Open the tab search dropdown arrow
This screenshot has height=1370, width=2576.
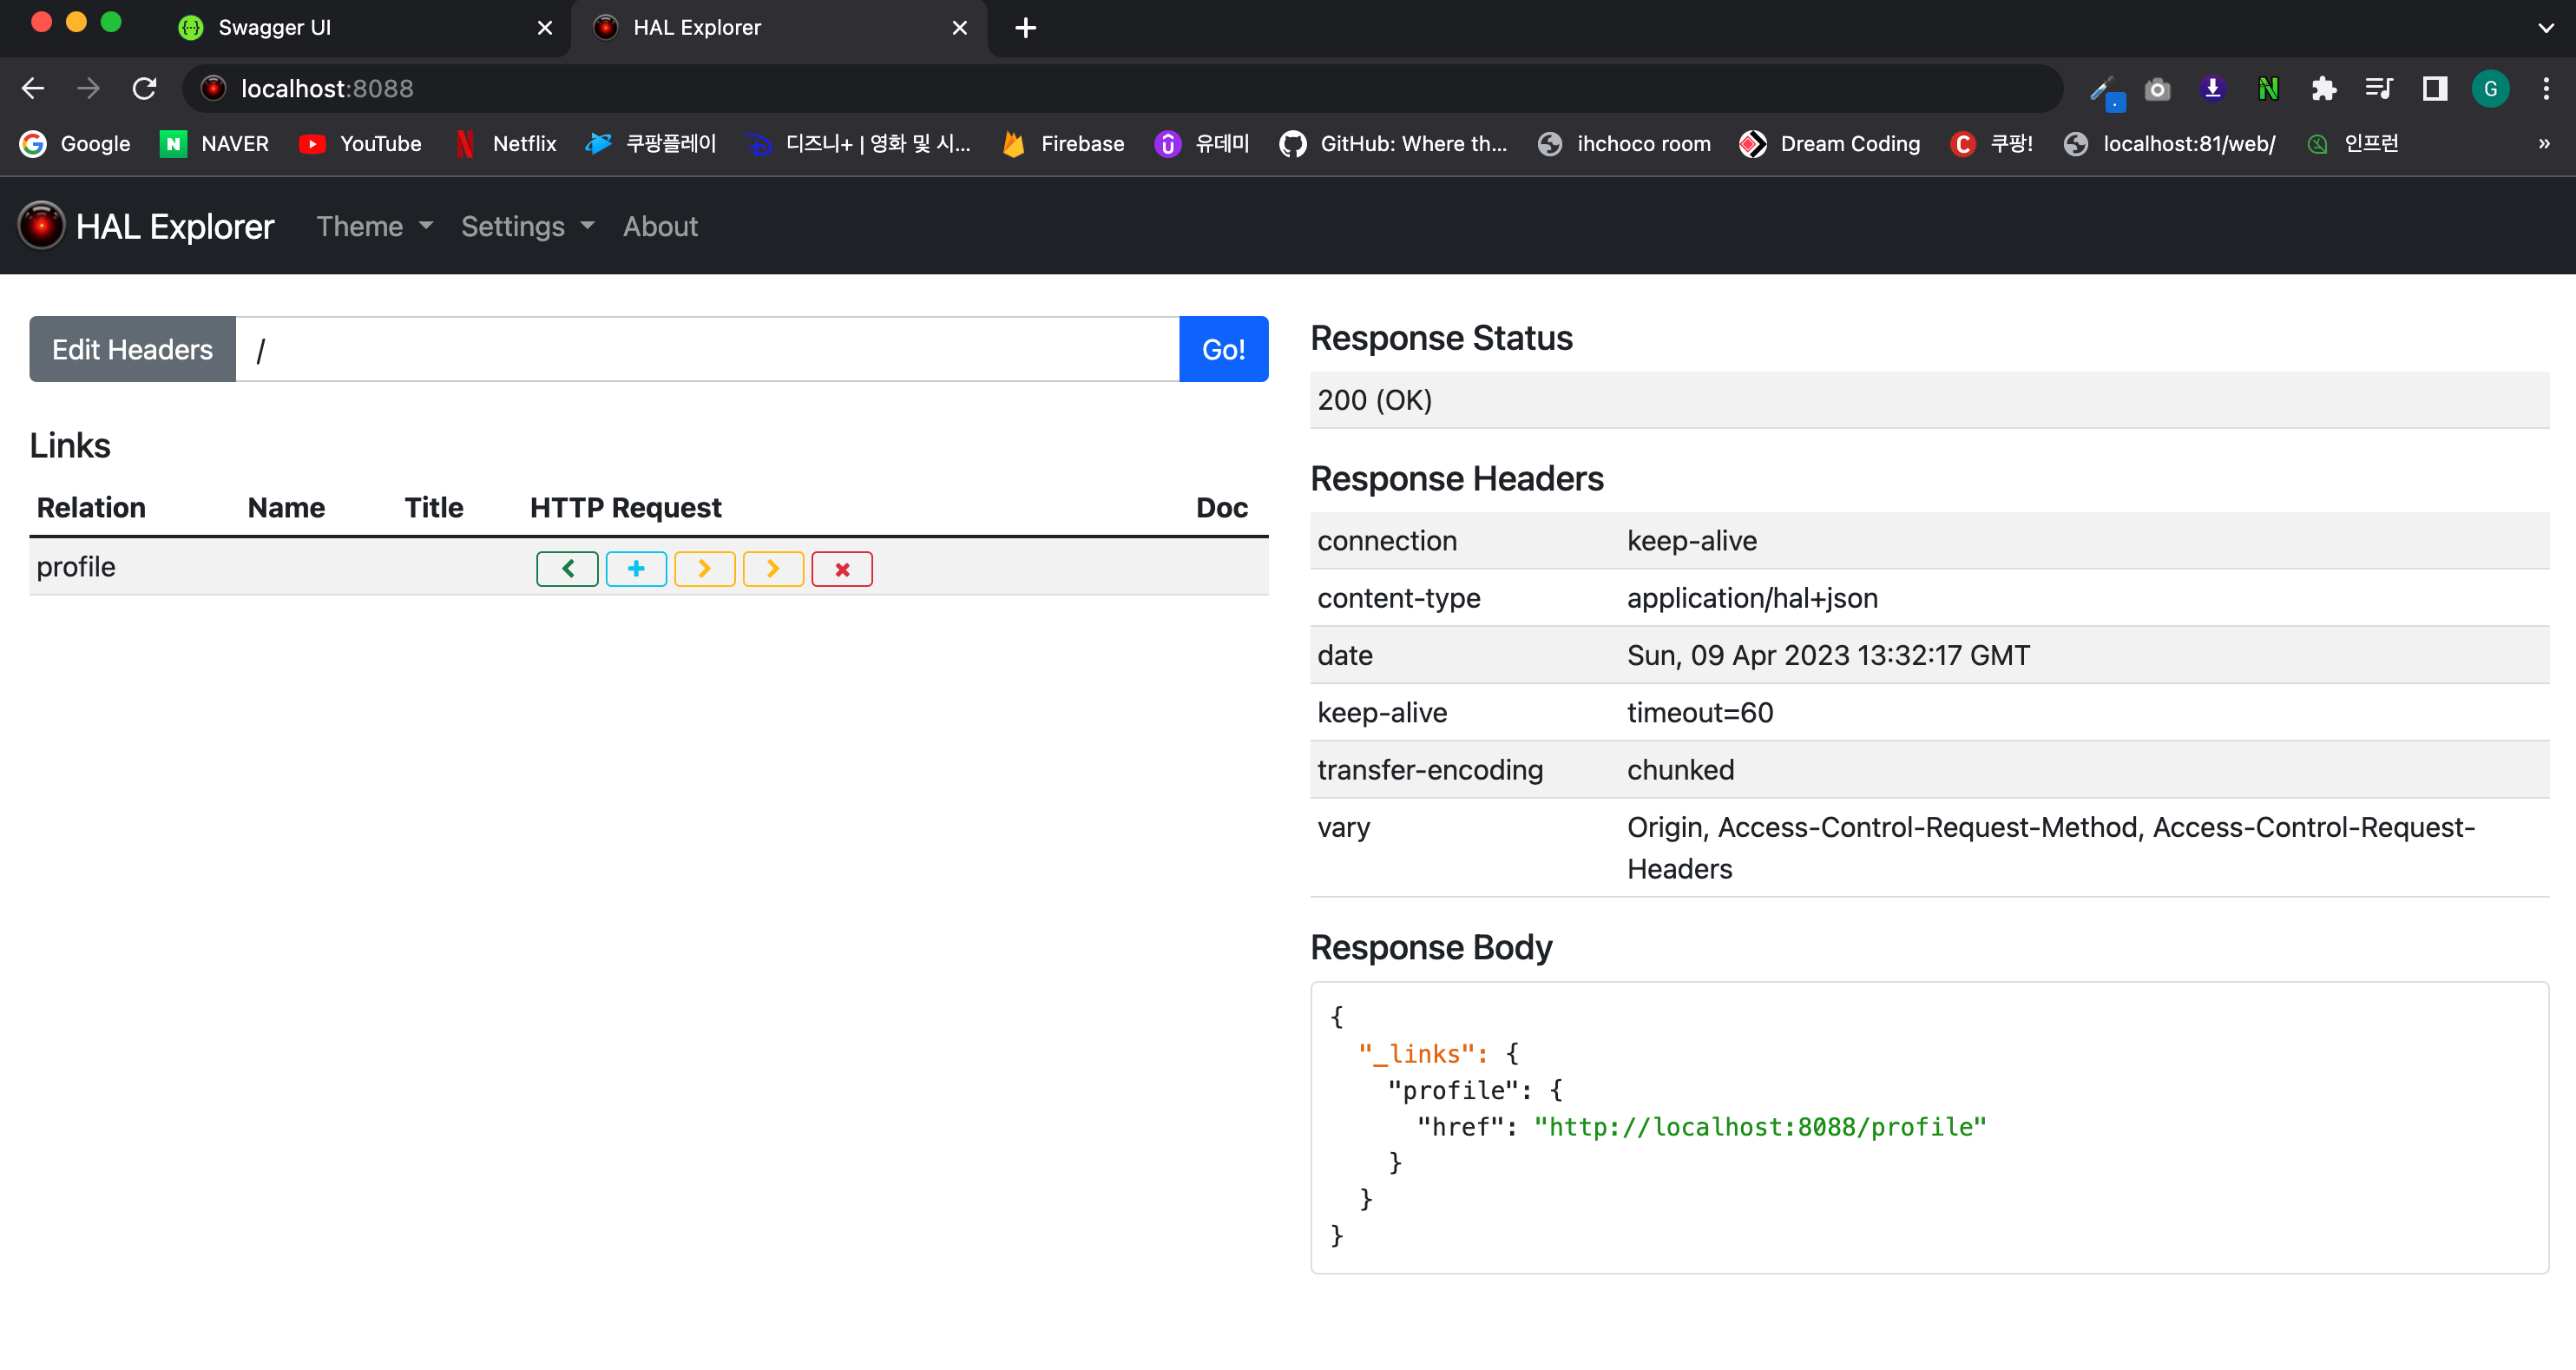click(x=2546, y=28)
